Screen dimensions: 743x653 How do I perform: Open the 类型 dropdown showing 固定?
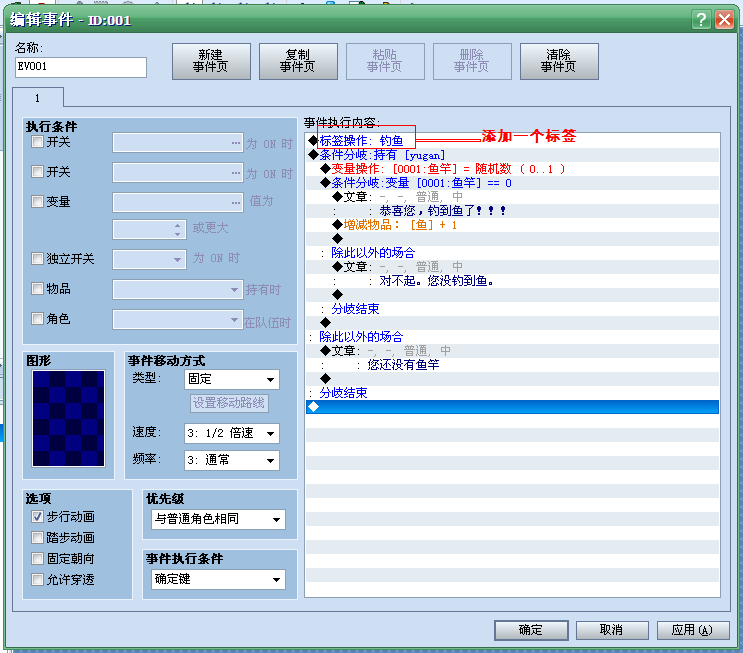232,379
